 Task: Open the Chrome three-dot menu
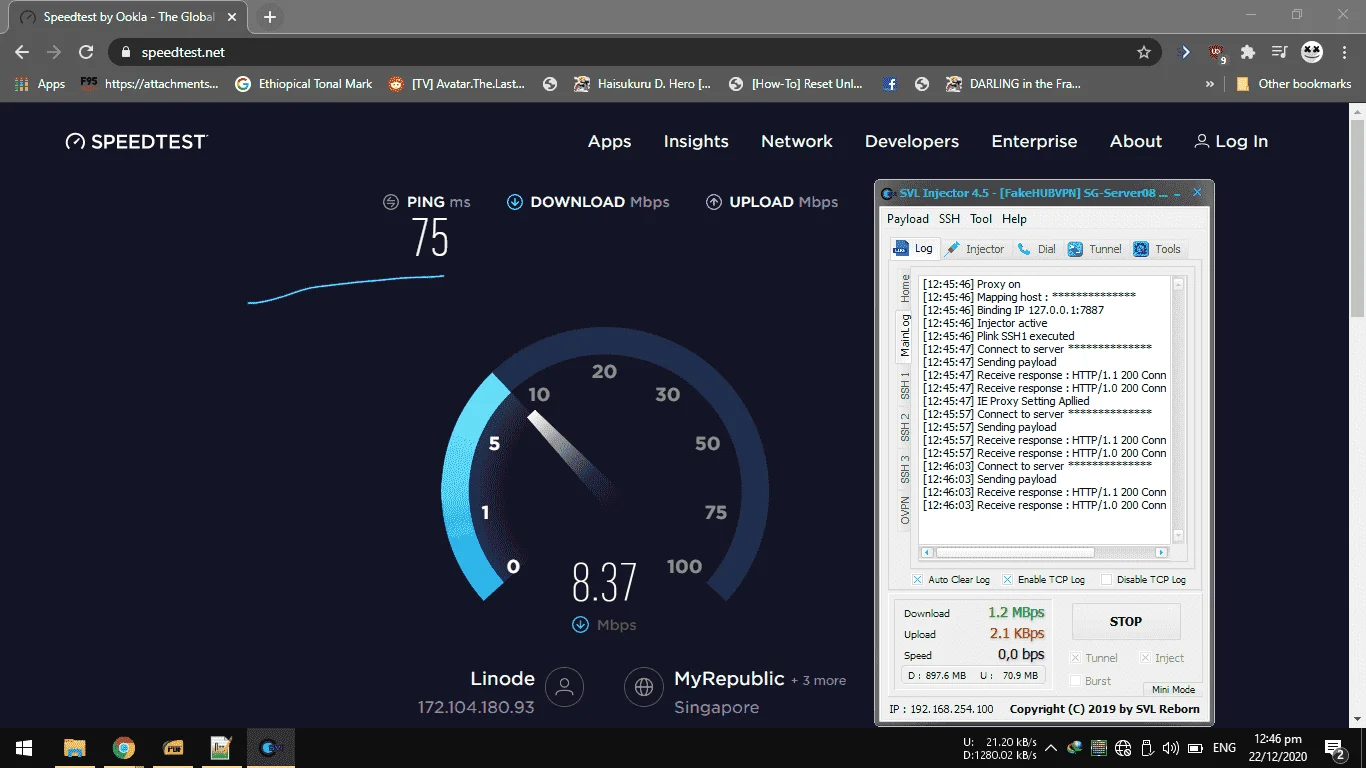(1342, 52)
